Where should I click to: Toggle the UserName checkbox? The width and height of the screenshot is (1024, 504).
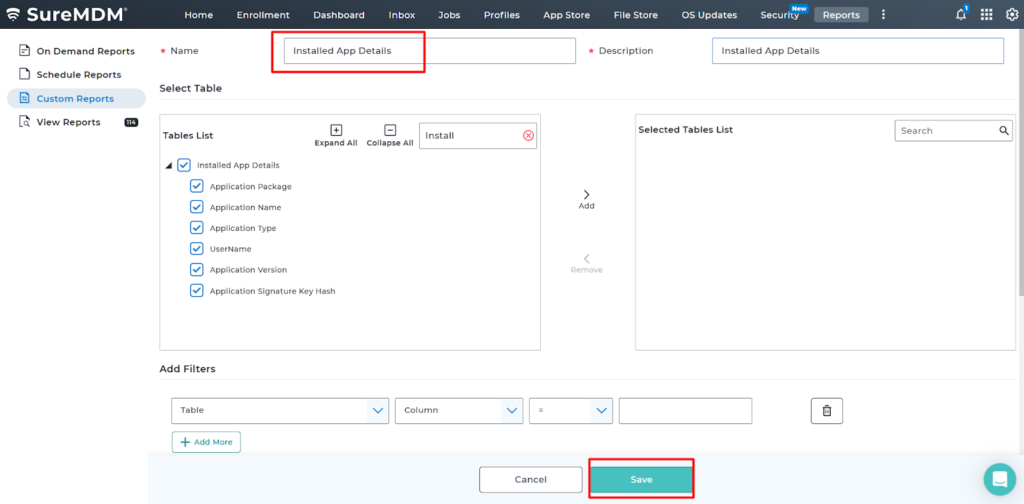[197, 249]
